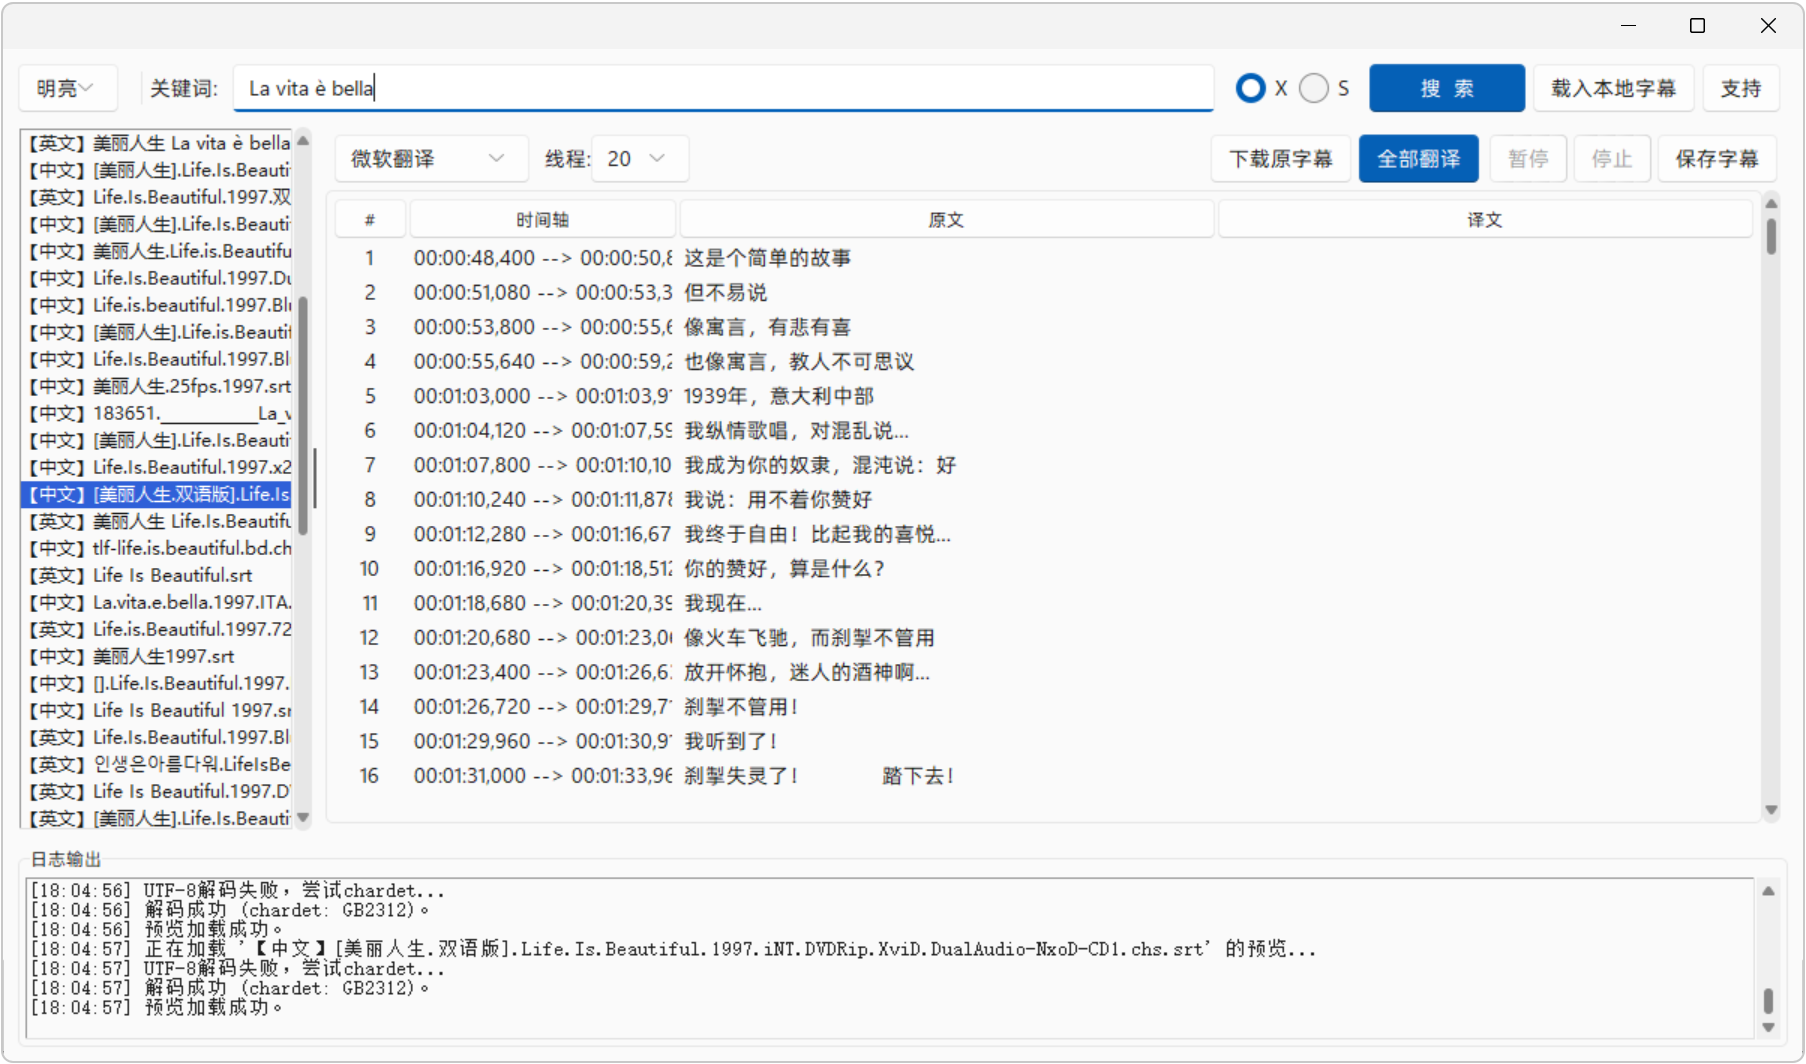Screen dimensions: 1806x1064
Task: Save subtitles with 保存字幕 button
Action: [1716, 159]
